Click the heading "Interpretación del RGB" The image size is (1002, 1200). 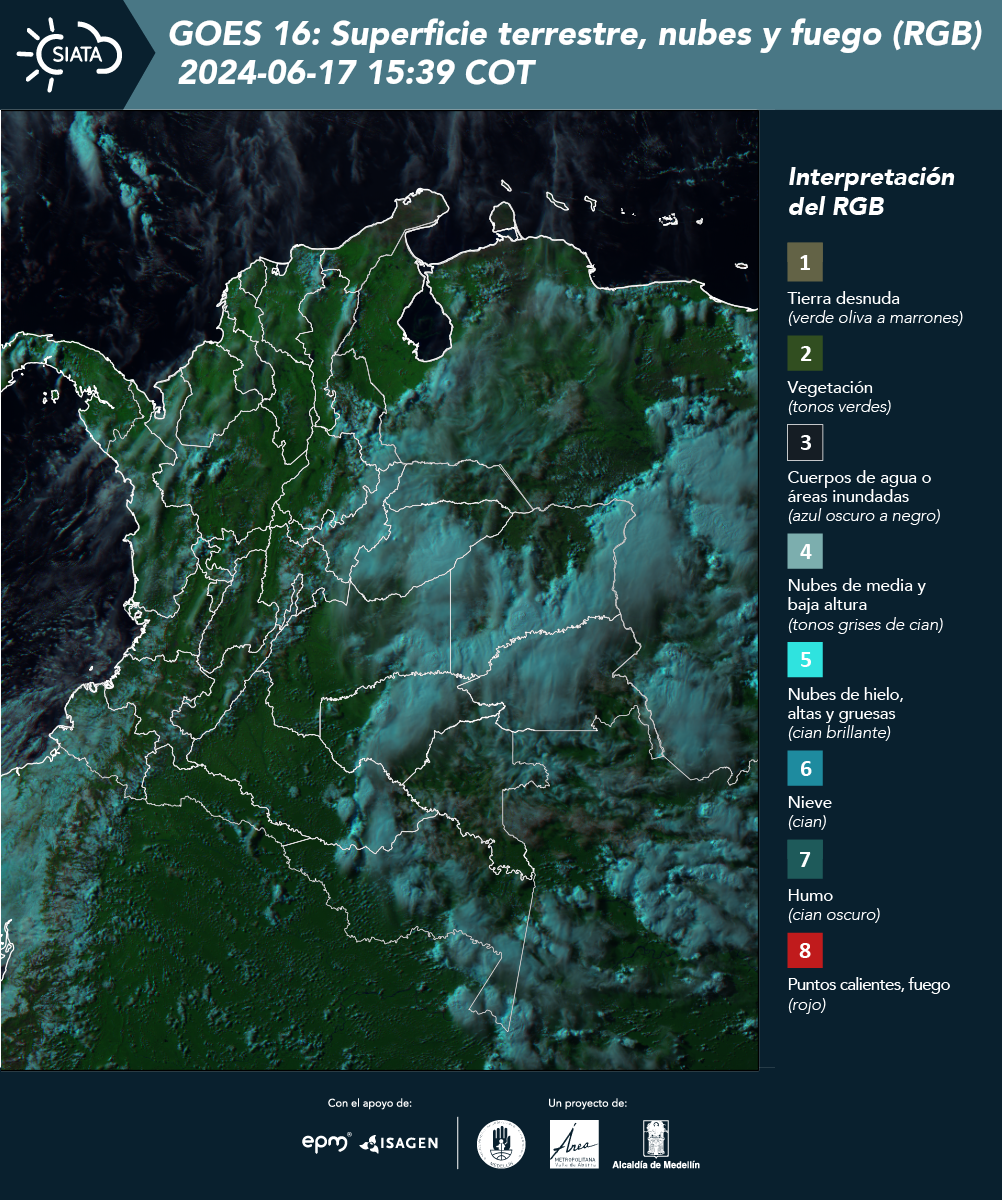(872, 192)
